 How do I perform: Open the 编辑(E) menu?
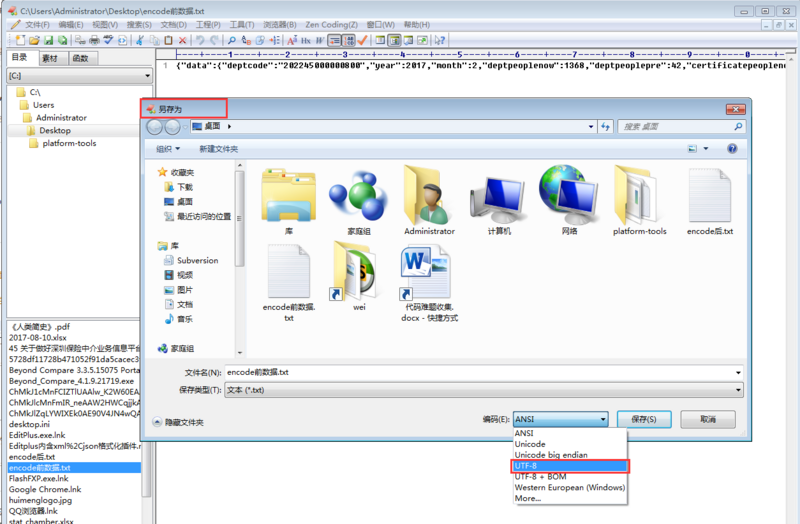(70, 24)
